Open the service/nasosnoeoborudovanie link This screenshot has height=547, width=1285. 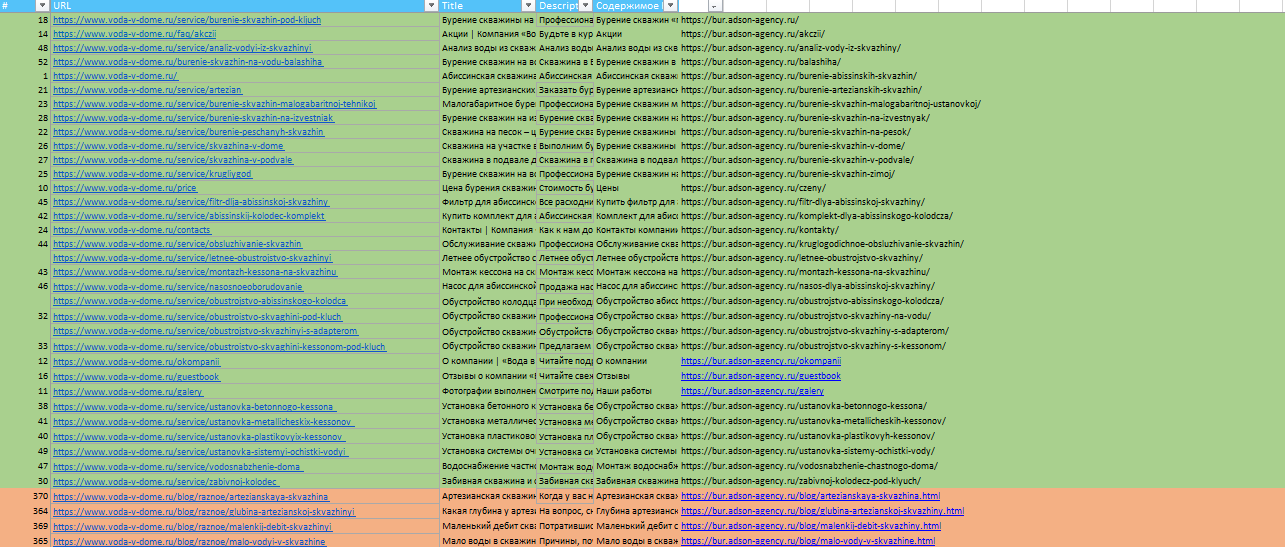178,286
